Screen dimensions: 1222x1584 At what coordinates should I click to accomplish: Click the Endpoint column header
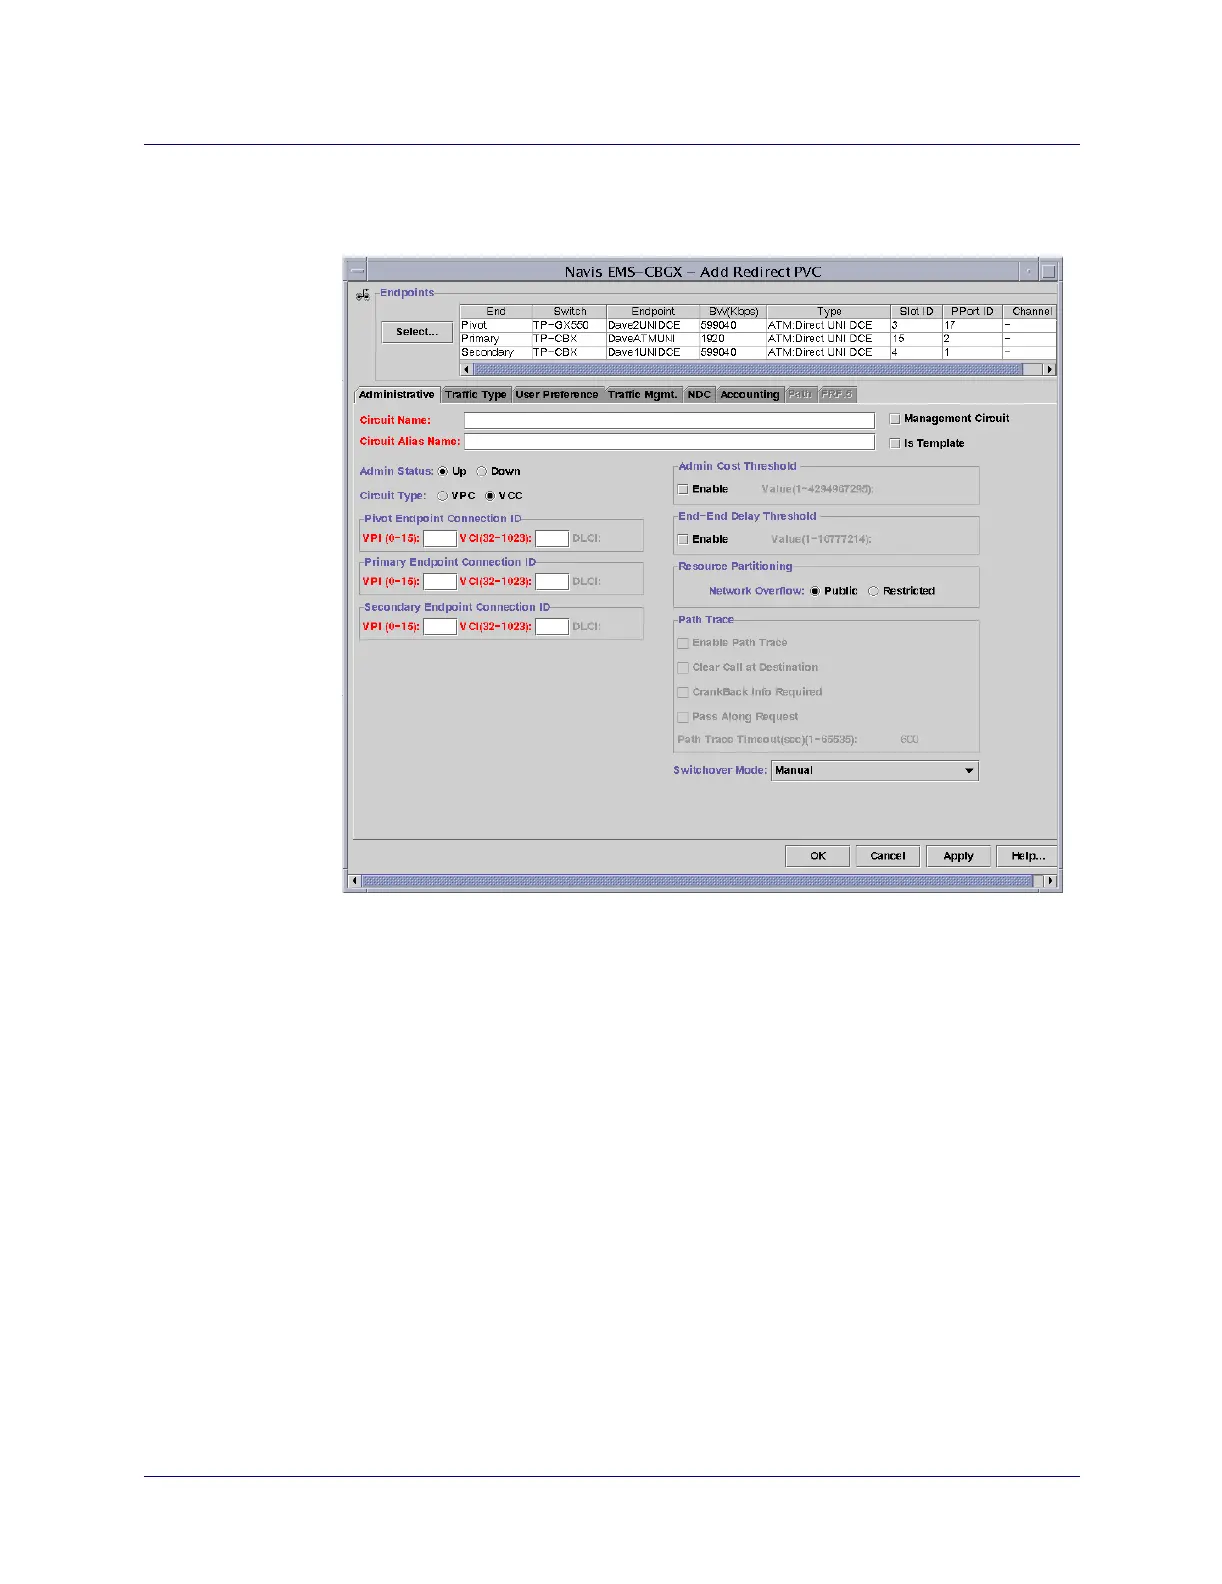(x=653, y=312)
